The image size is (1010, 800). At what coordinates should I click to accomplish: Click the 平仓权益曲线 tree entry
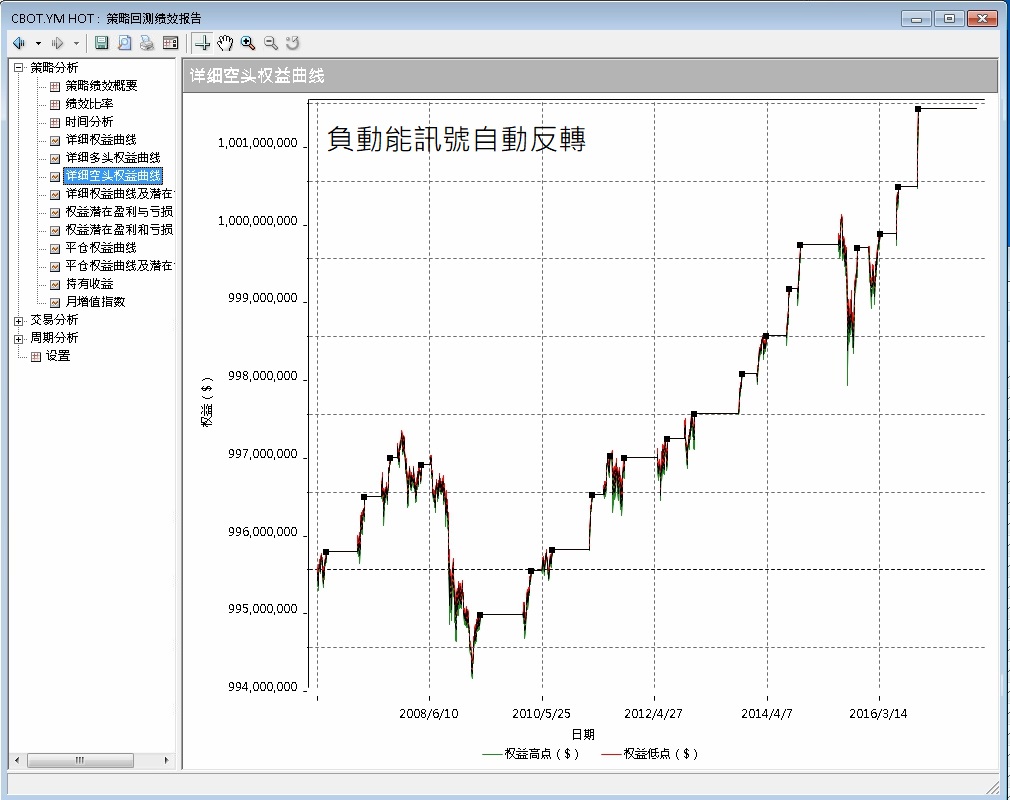coord(100,248)
